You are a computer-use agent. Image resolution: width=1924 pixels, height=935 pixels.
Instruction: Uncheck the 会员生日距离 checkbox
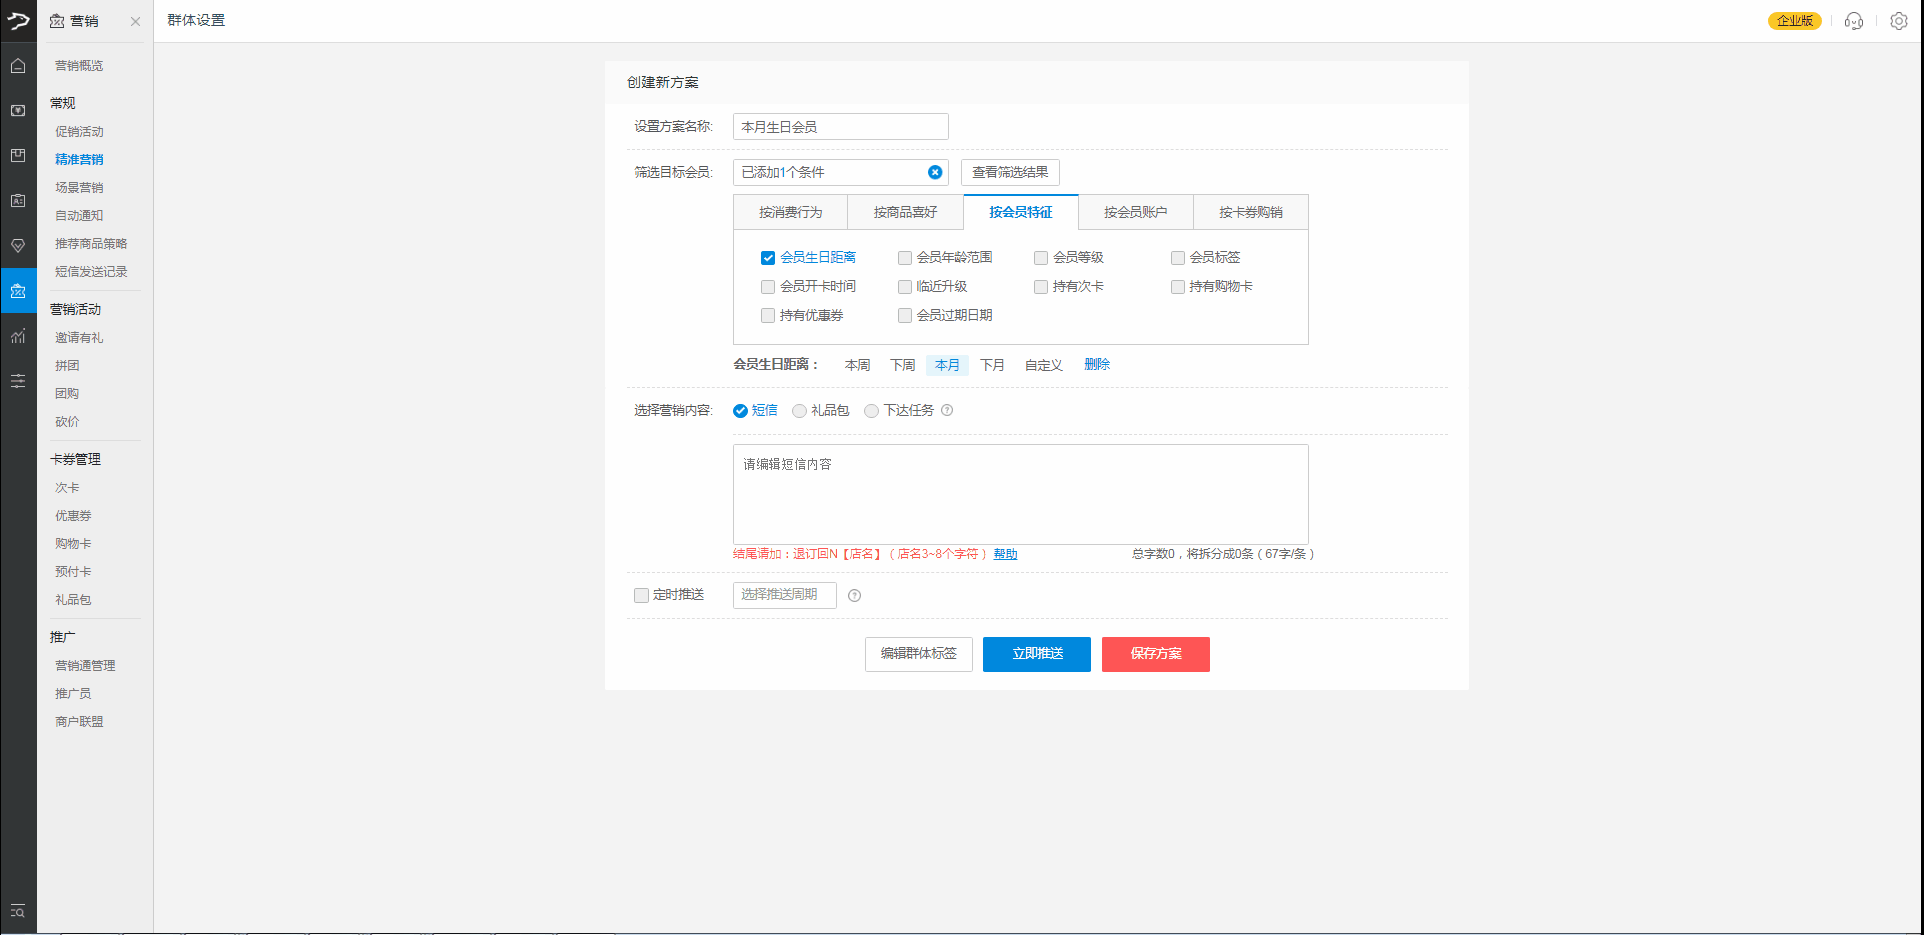pyautogui.click(x=768, y=258)
